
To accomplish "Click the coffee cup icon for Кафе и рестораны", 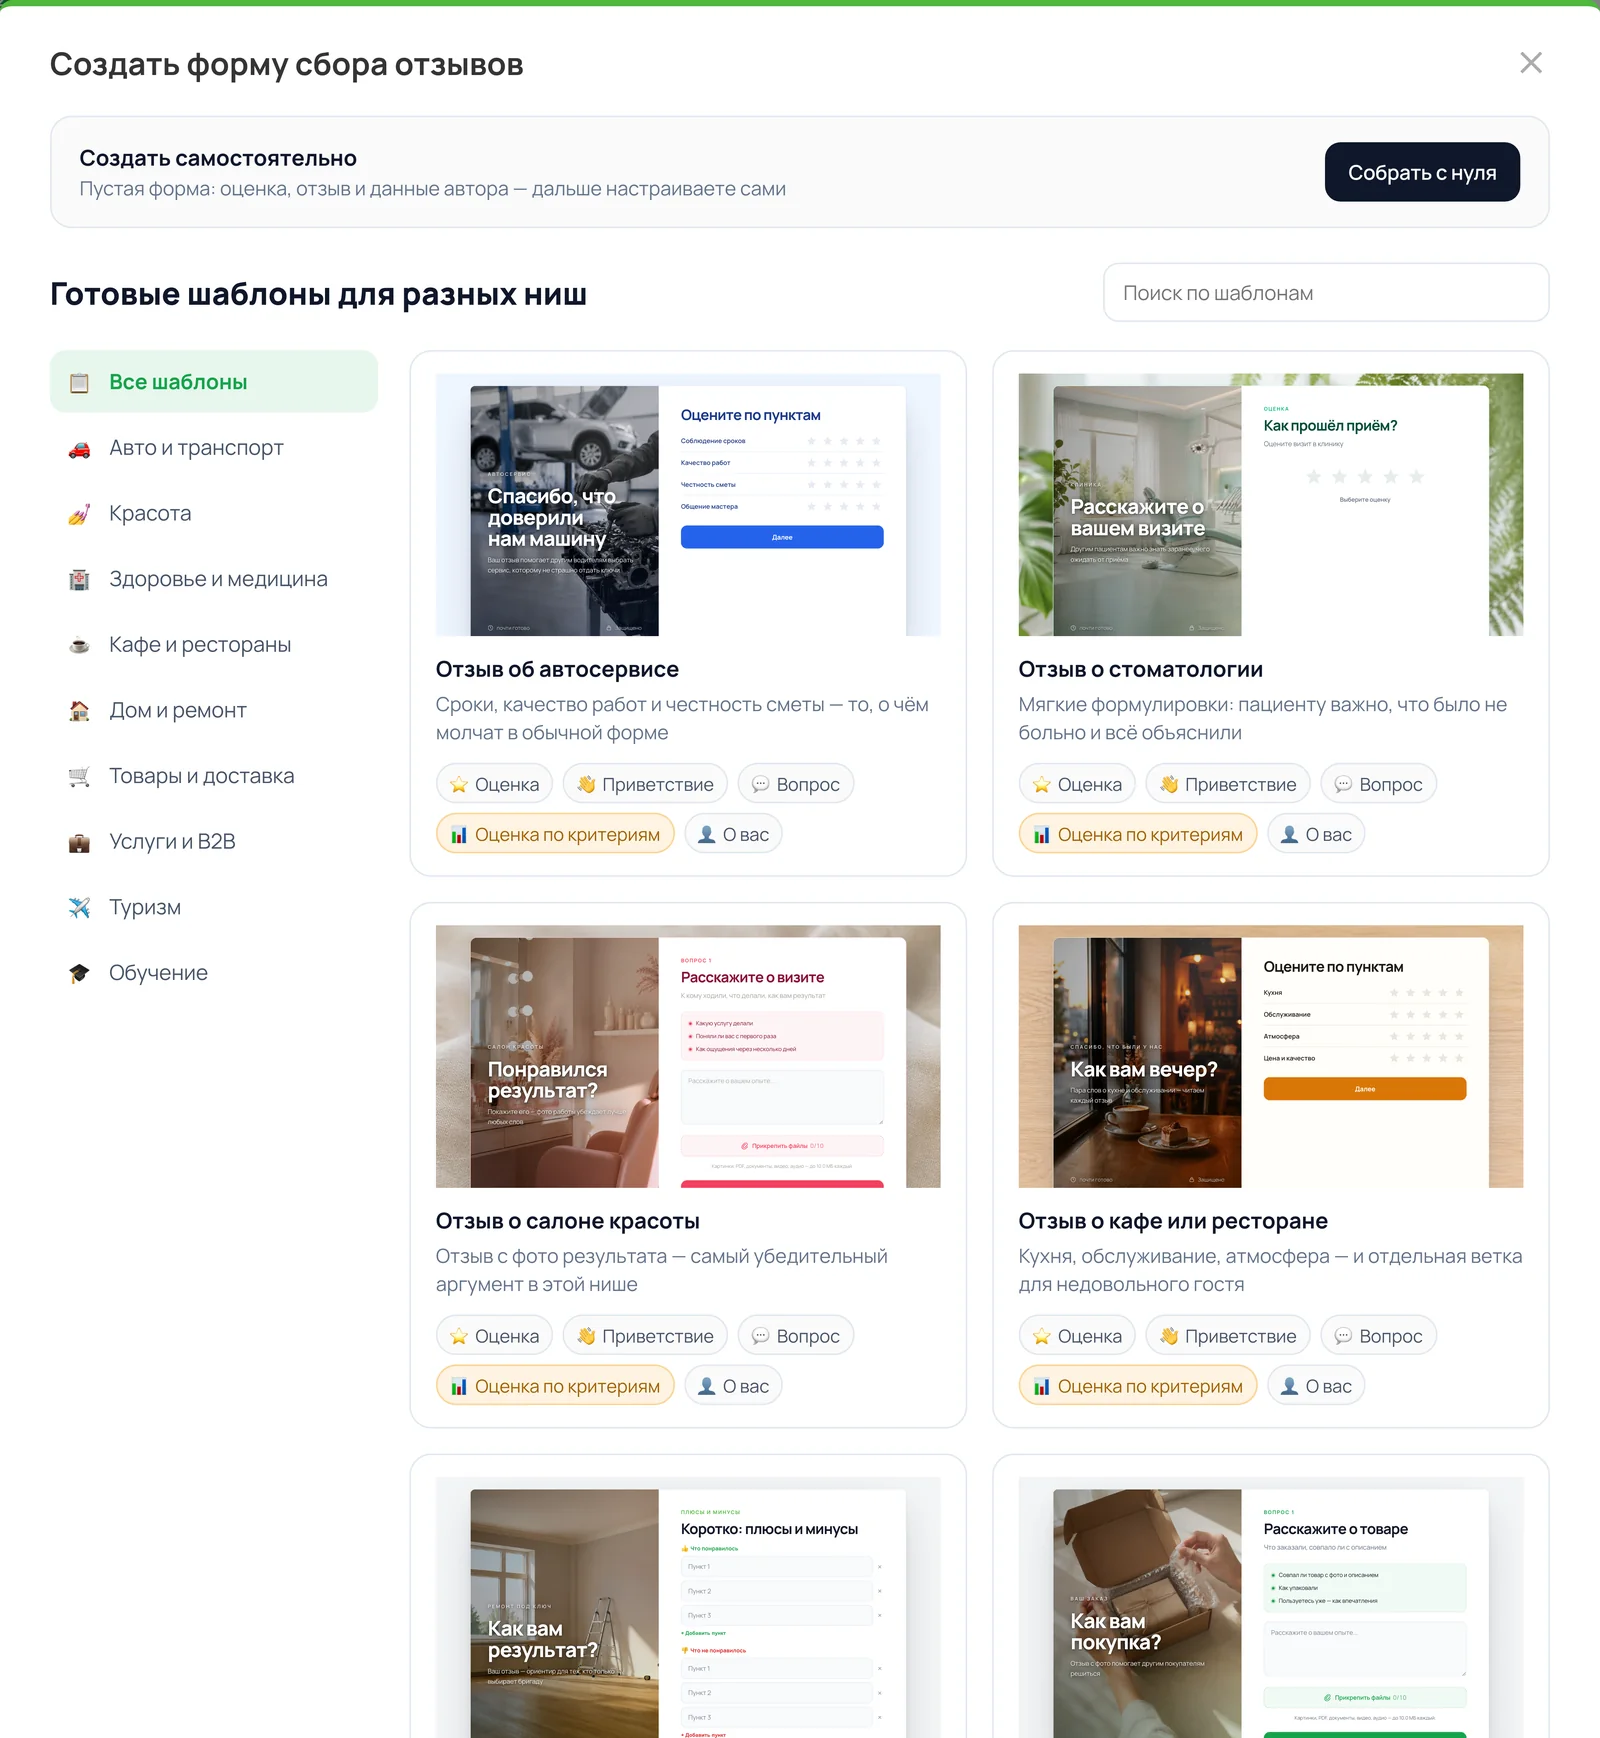I will (x=79, y=645).
